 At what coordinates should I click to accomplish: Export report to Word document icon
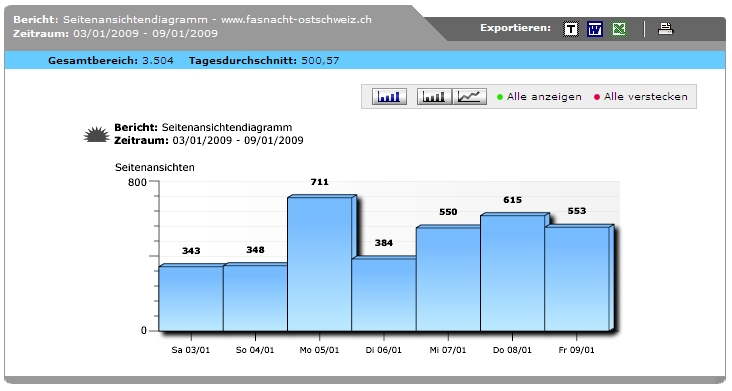pos(595,29)
